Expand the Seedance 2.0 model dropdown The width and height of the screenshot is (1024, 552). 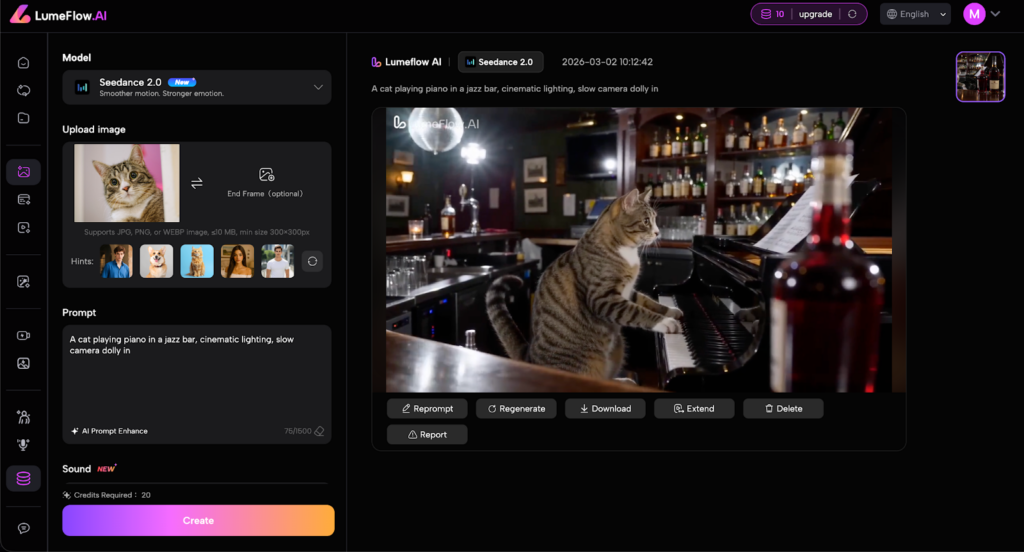(318, 88)
